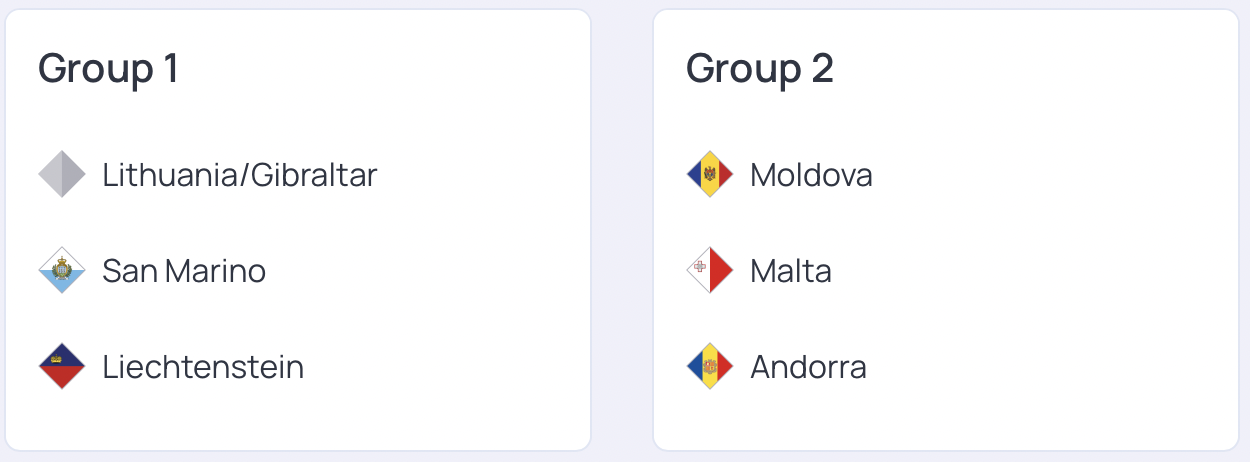Open the Liechtenstein team name
Image resolution: width=1250 pixels, height=462 pixels.
(203, 367)
